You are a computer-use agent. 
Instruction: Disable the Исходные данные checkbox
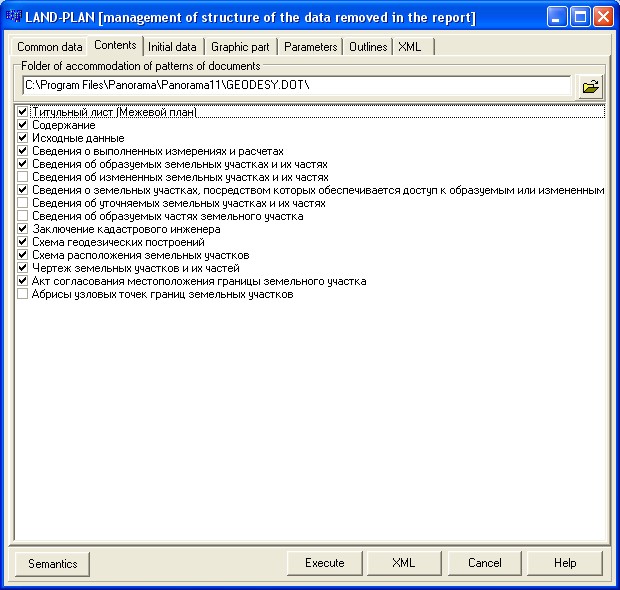pyautogui.click(x=23, y=138)
